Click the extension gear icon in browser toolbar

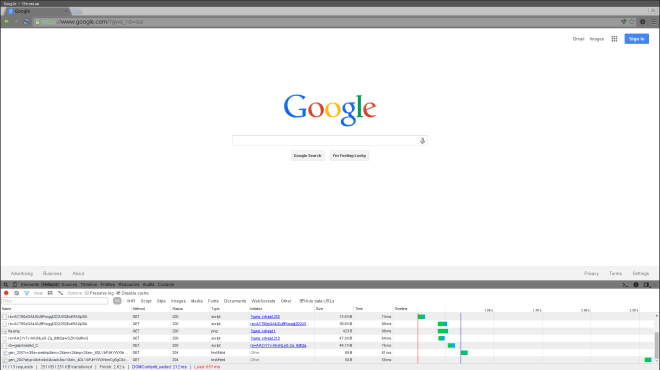tap(643, 22)
